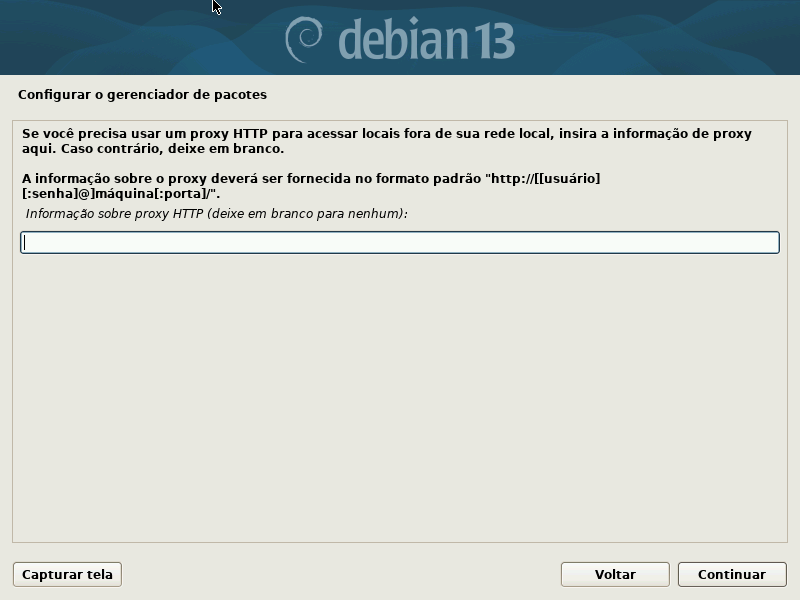
Task: Select the "Configurar o gerenciador de pacotes" heading
Action: (x=142, y=95)
